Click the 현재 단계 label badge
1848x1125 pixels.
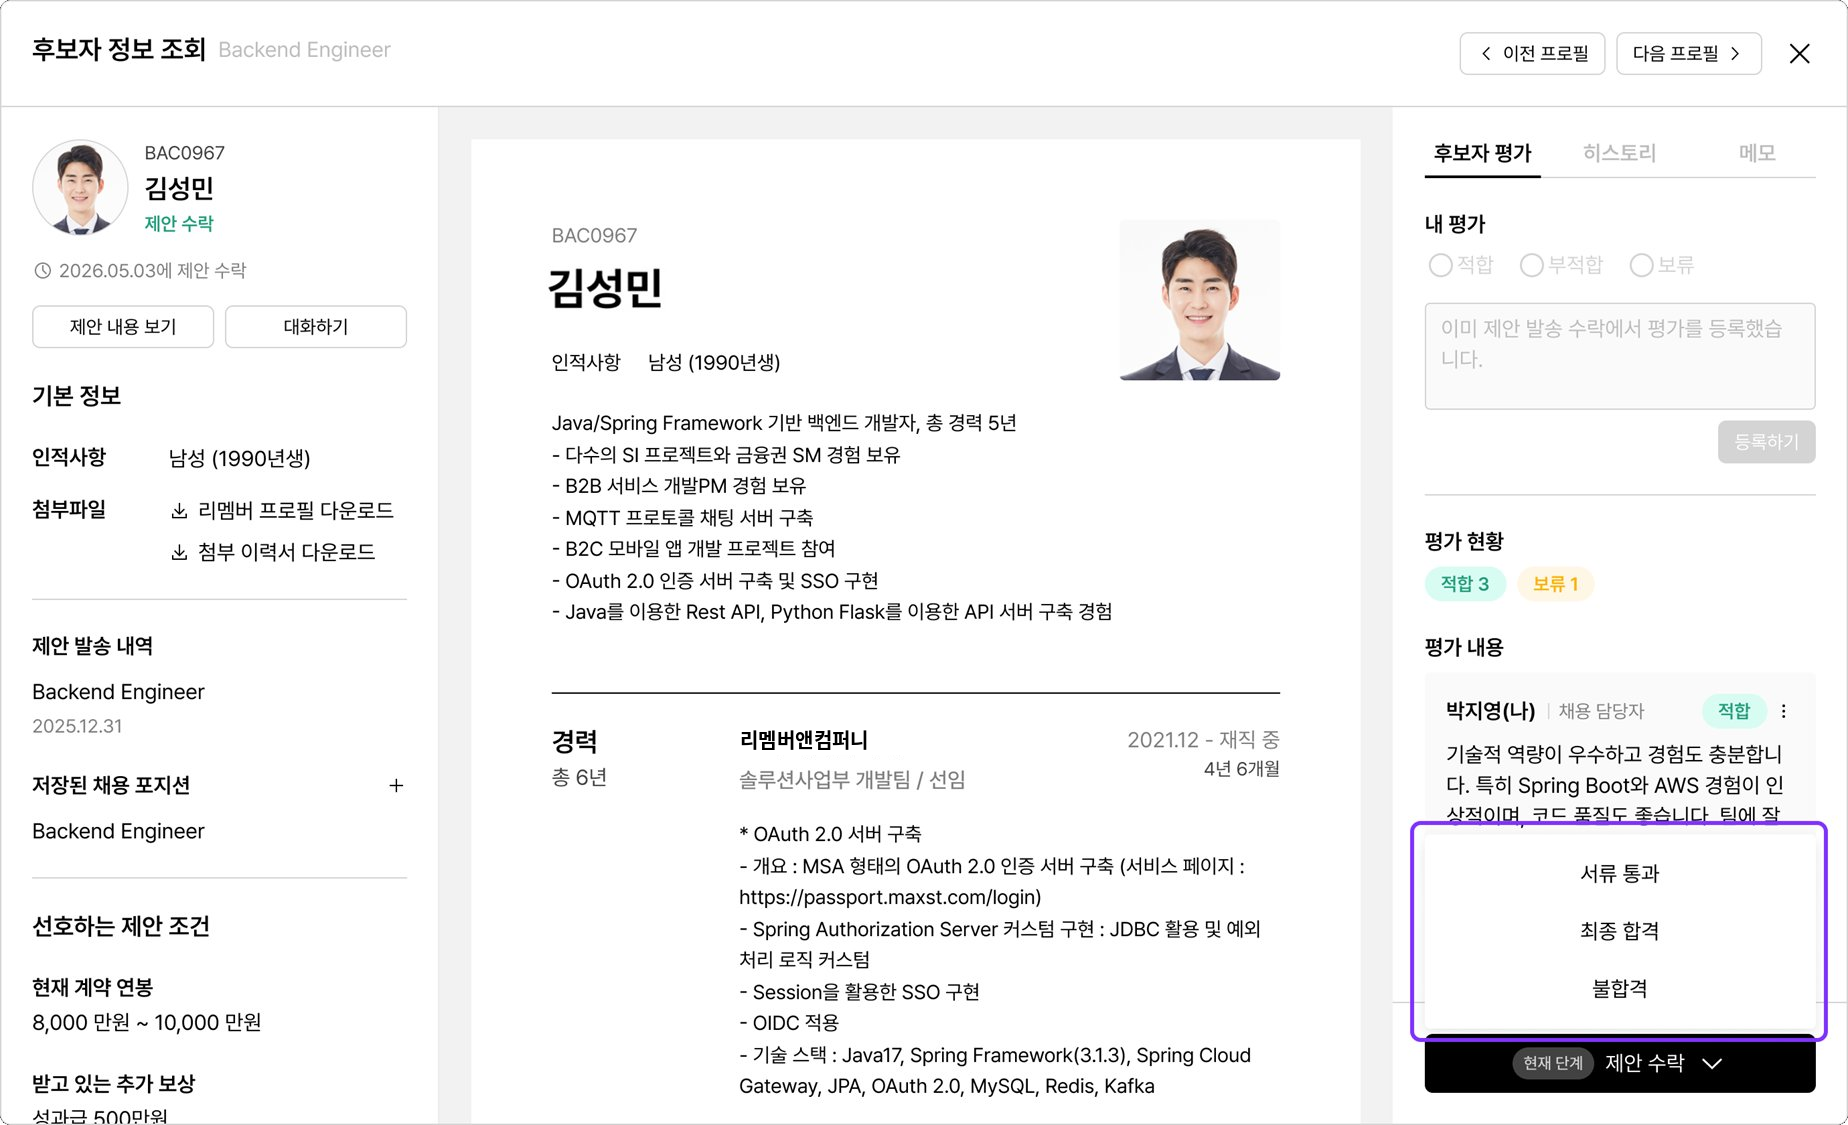1552,1063
